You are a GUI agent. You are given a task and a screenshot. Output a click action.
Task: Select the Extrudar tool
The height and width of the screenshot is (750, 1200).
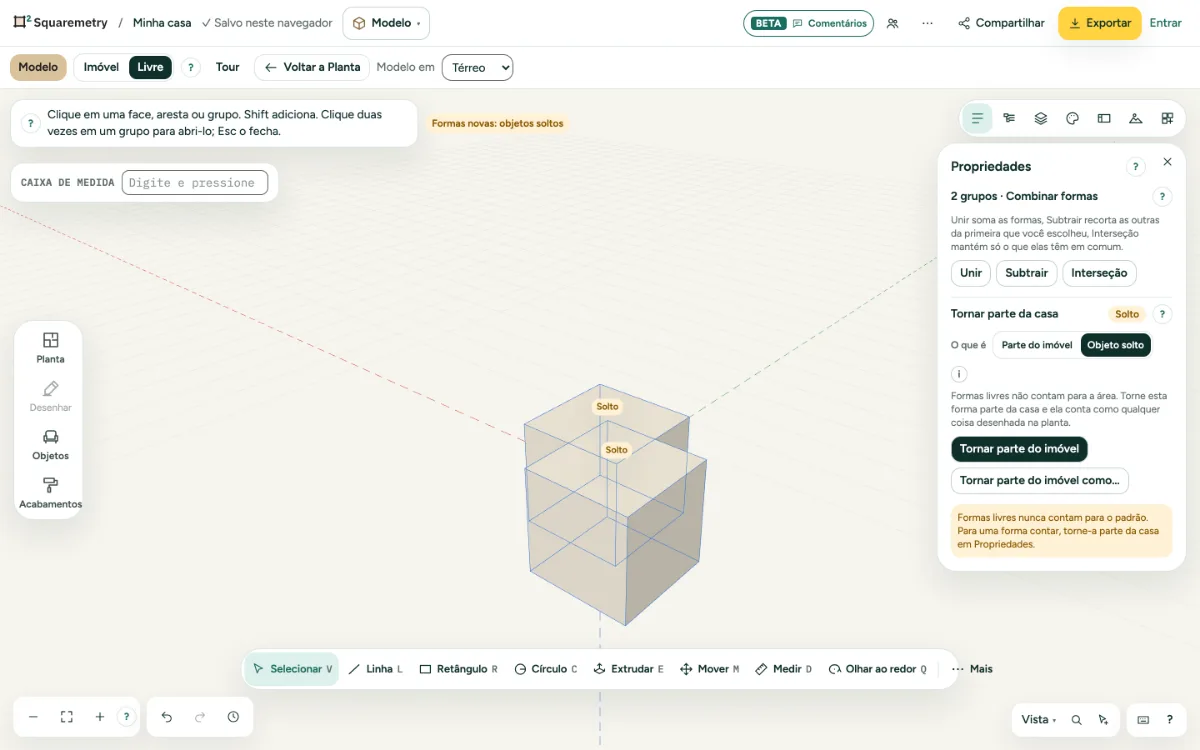(x=628, y=669)
